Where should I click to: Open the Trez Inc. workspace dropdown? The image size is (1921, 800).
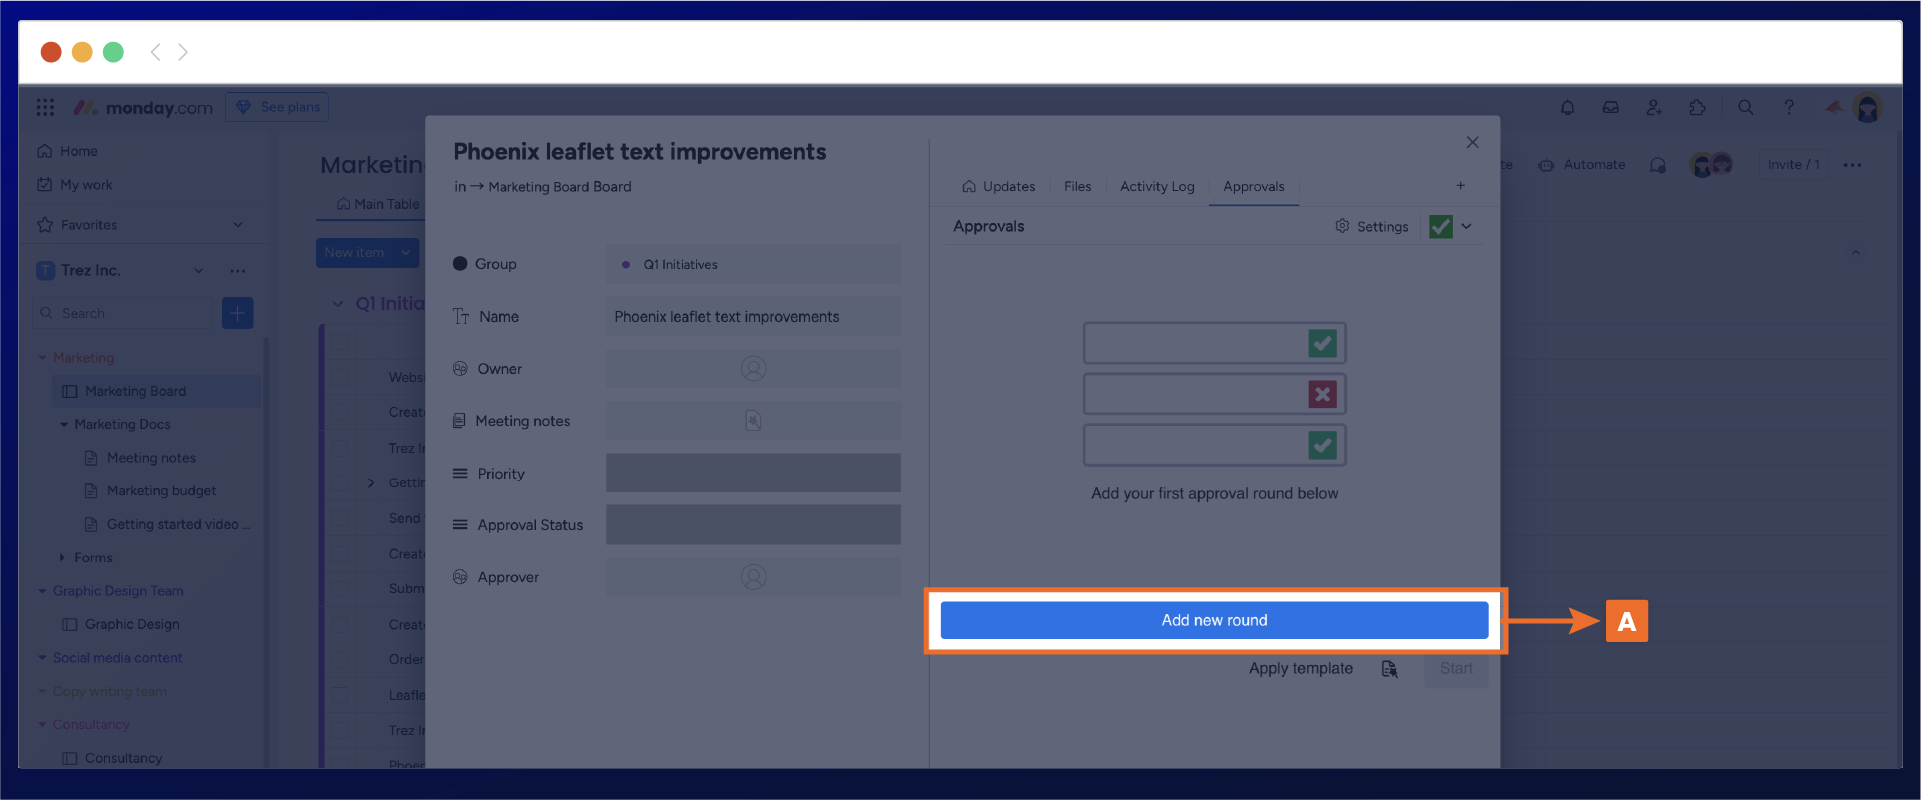click(x=198, y=271)
